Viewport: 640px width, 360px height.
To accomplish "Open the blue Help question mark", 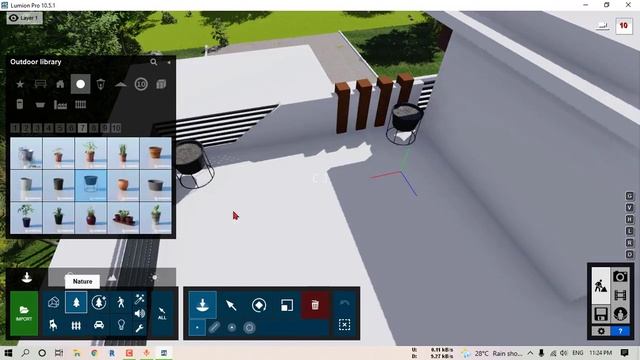I will click(620, 331).
